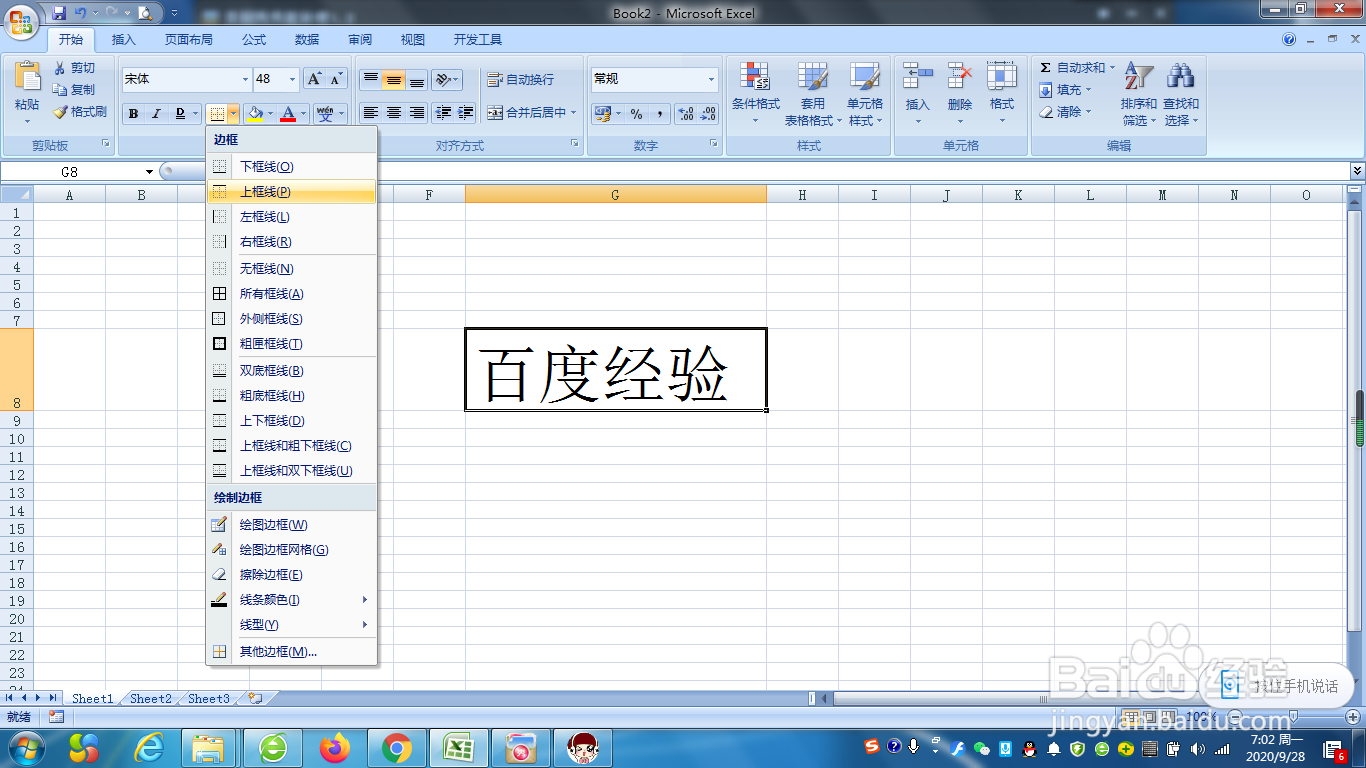Open Conditional Formatting (条件格式)
Viewport: 1366px width, 768px height.
(755, 93)
